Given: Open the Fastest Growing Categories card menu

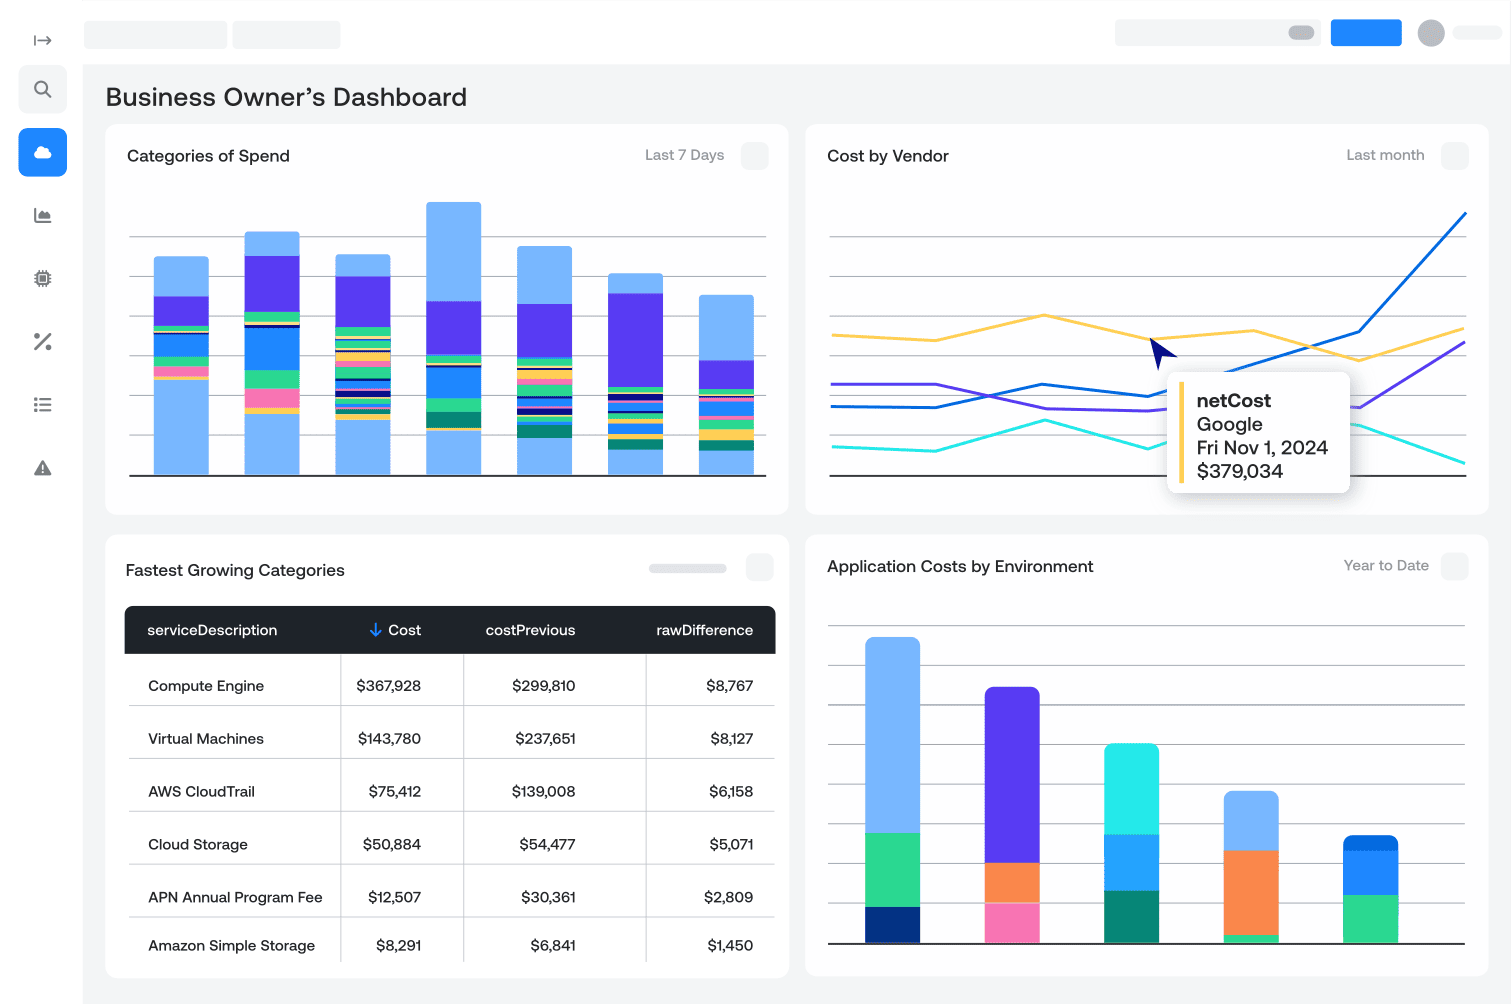Looking at the screenshot, I should [760, 567].
